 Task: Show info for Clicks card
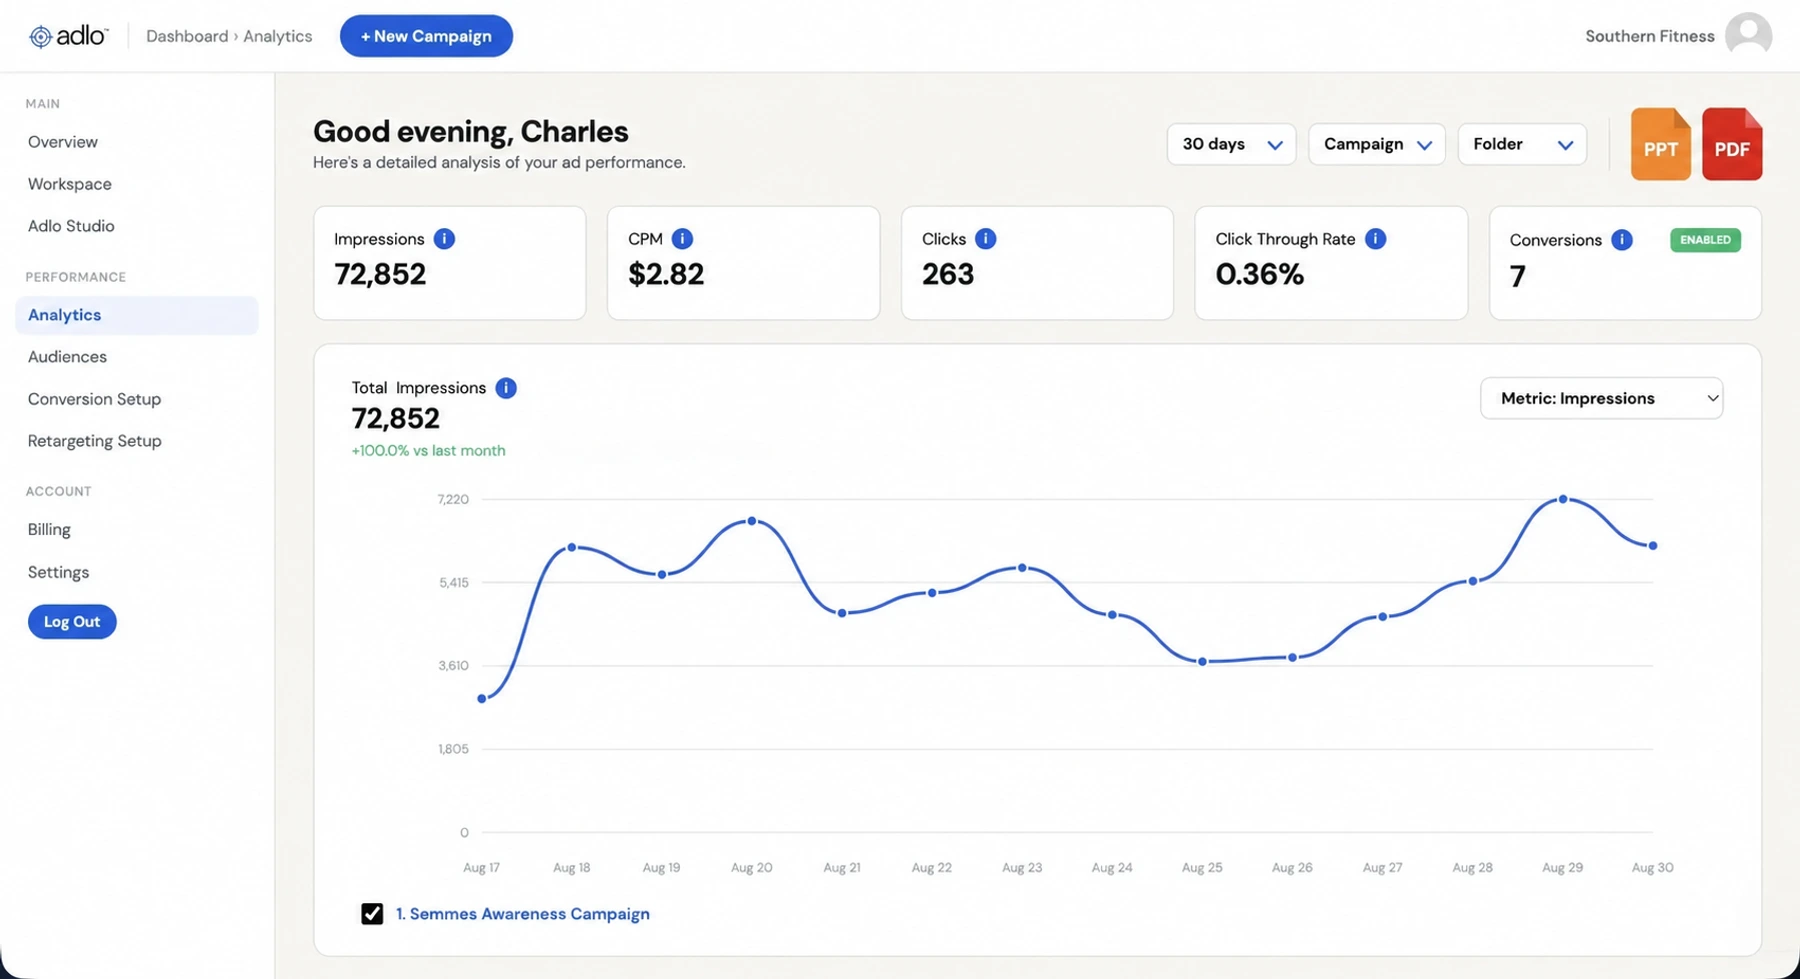(985, 239)
